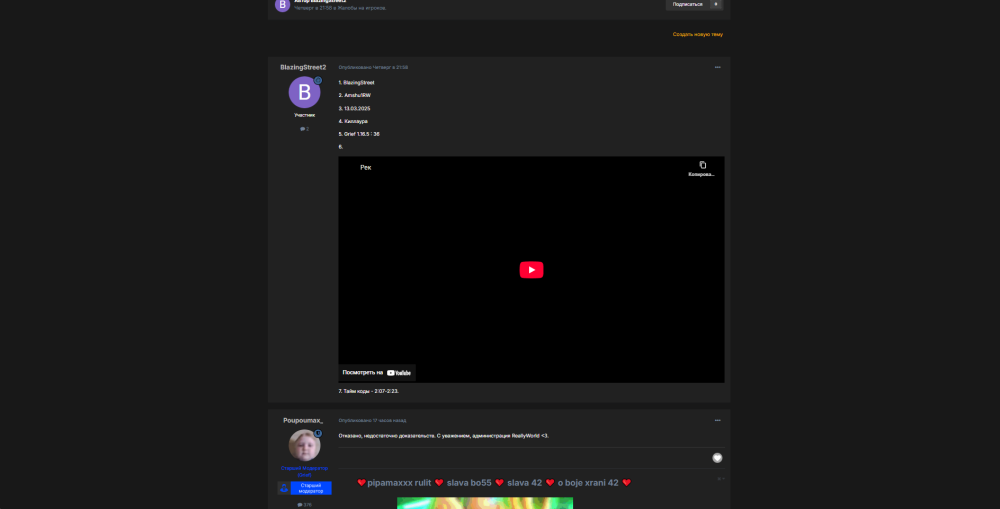
Task: Click line '5. Grief 1.16.5 : 36'
Action: tap(359, 134)
